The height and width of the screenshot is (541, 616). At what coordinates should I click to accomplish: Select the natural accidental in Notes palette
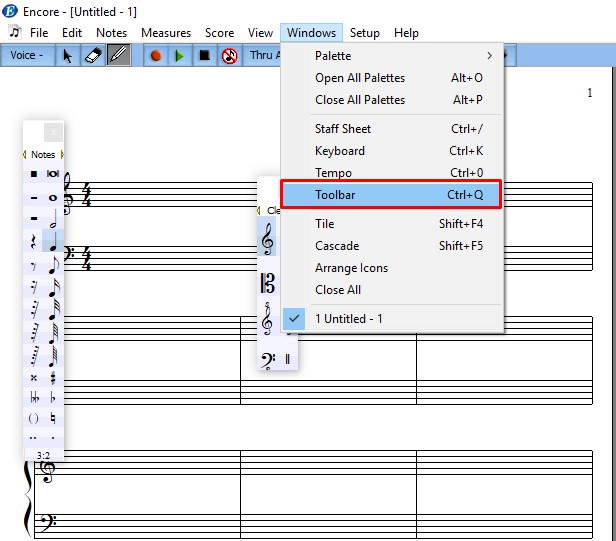pos(53,418)
